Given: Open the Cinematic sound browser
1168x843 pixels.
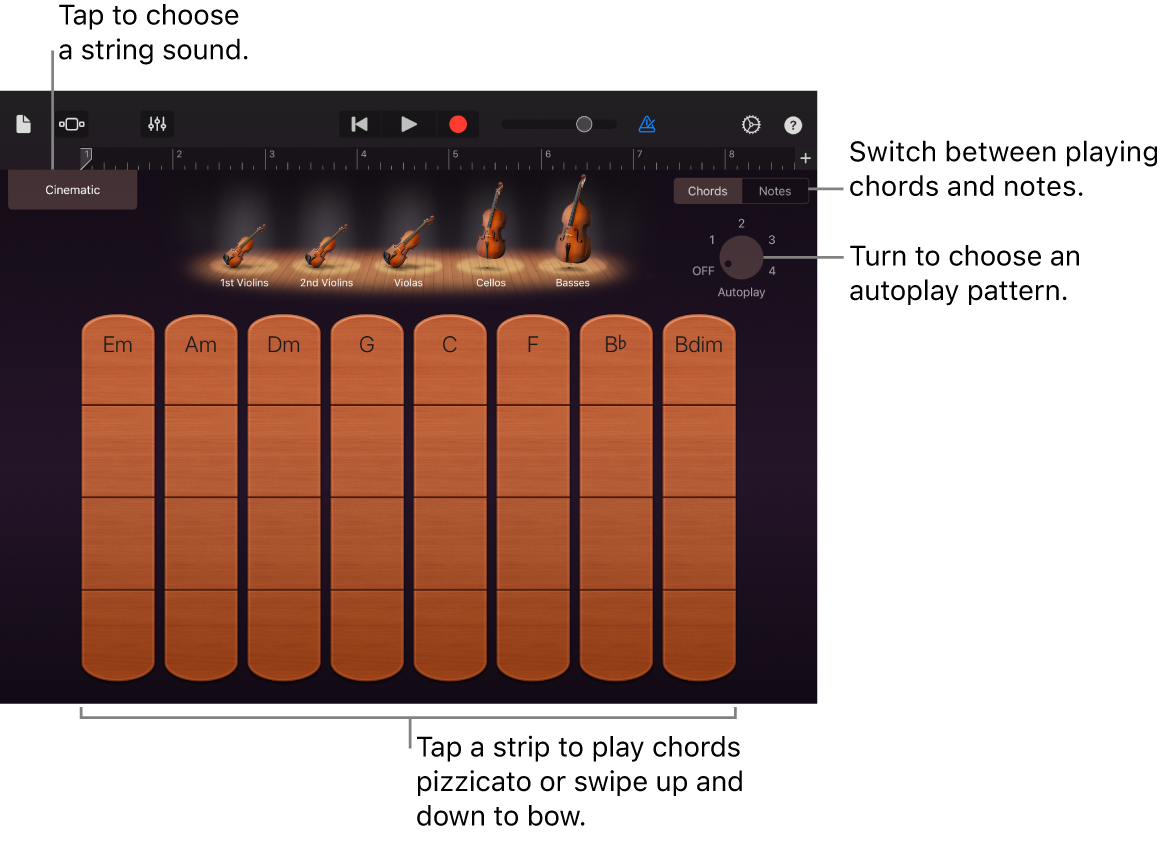Looking at the screenshot, I should coord(72,189).
